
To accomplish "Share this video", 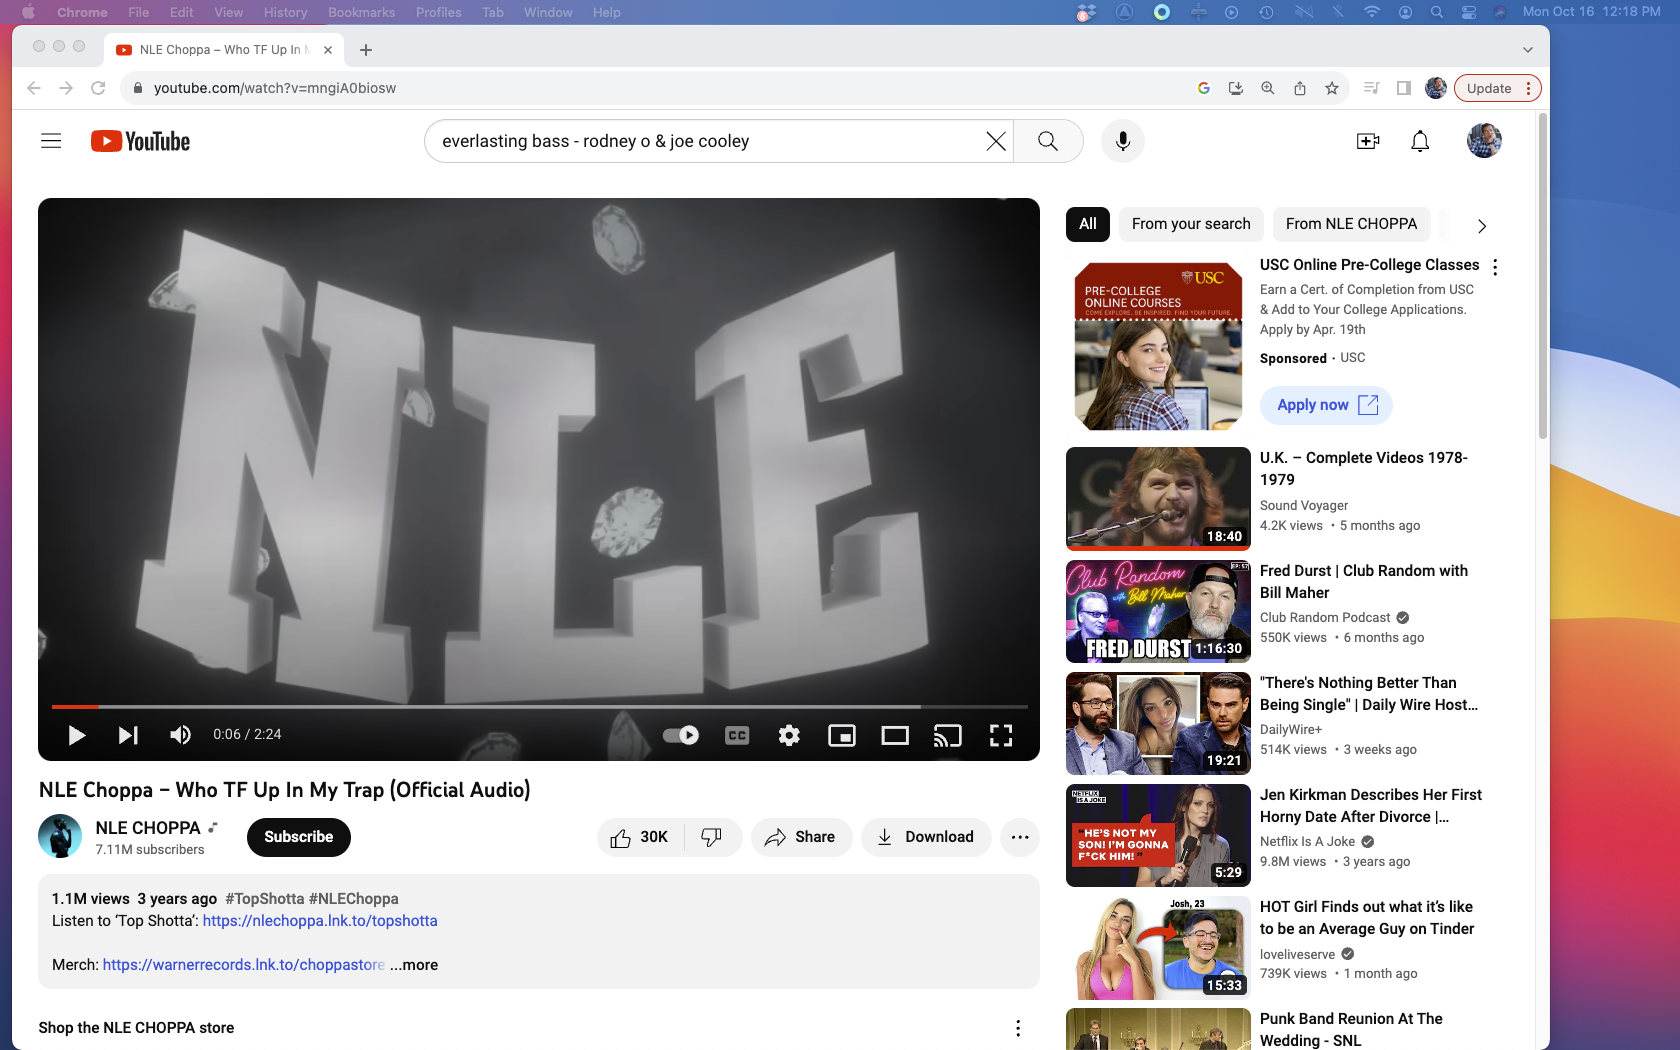I will click(x=801, y=837).
